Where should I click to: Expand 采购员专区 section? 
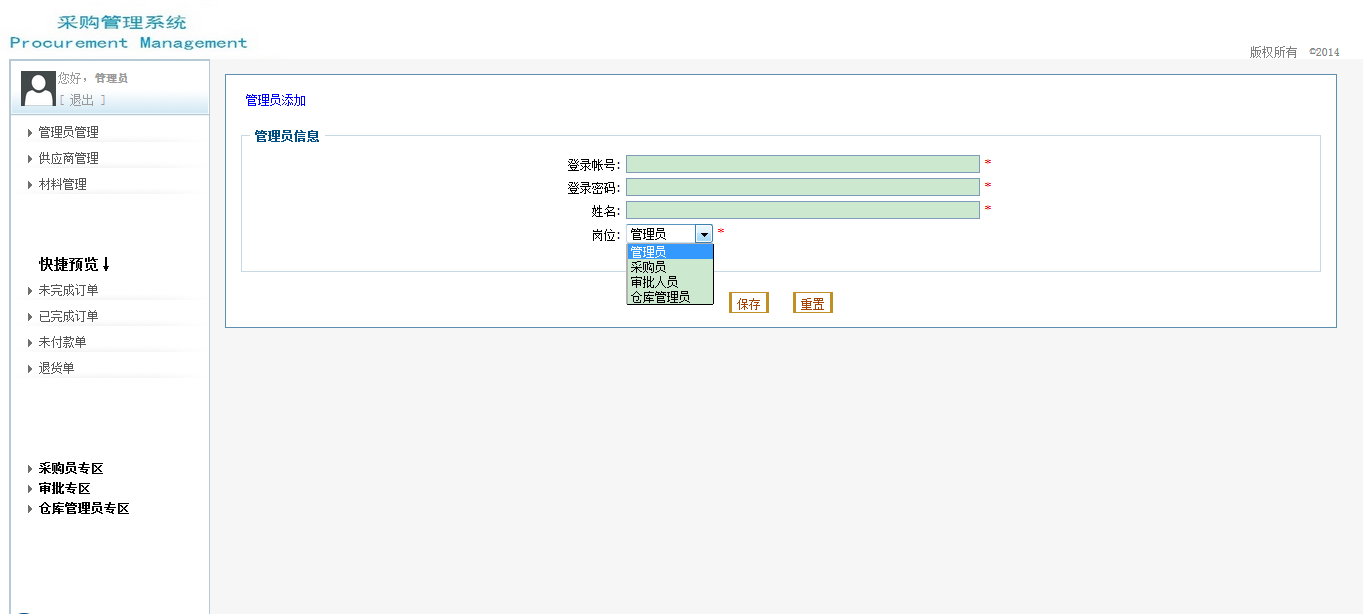click(71, 468)
